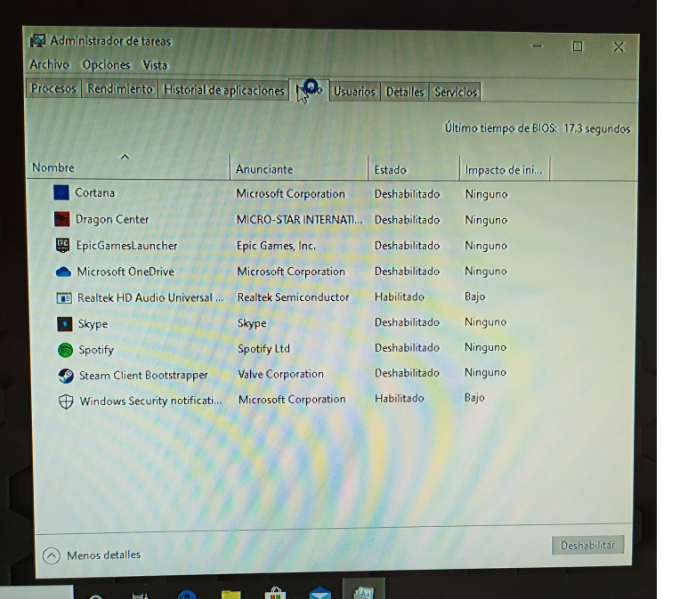Viewport: 674px width, 599px height.
Task: Switch to the Procesos tab
Action: coord(54,88)
